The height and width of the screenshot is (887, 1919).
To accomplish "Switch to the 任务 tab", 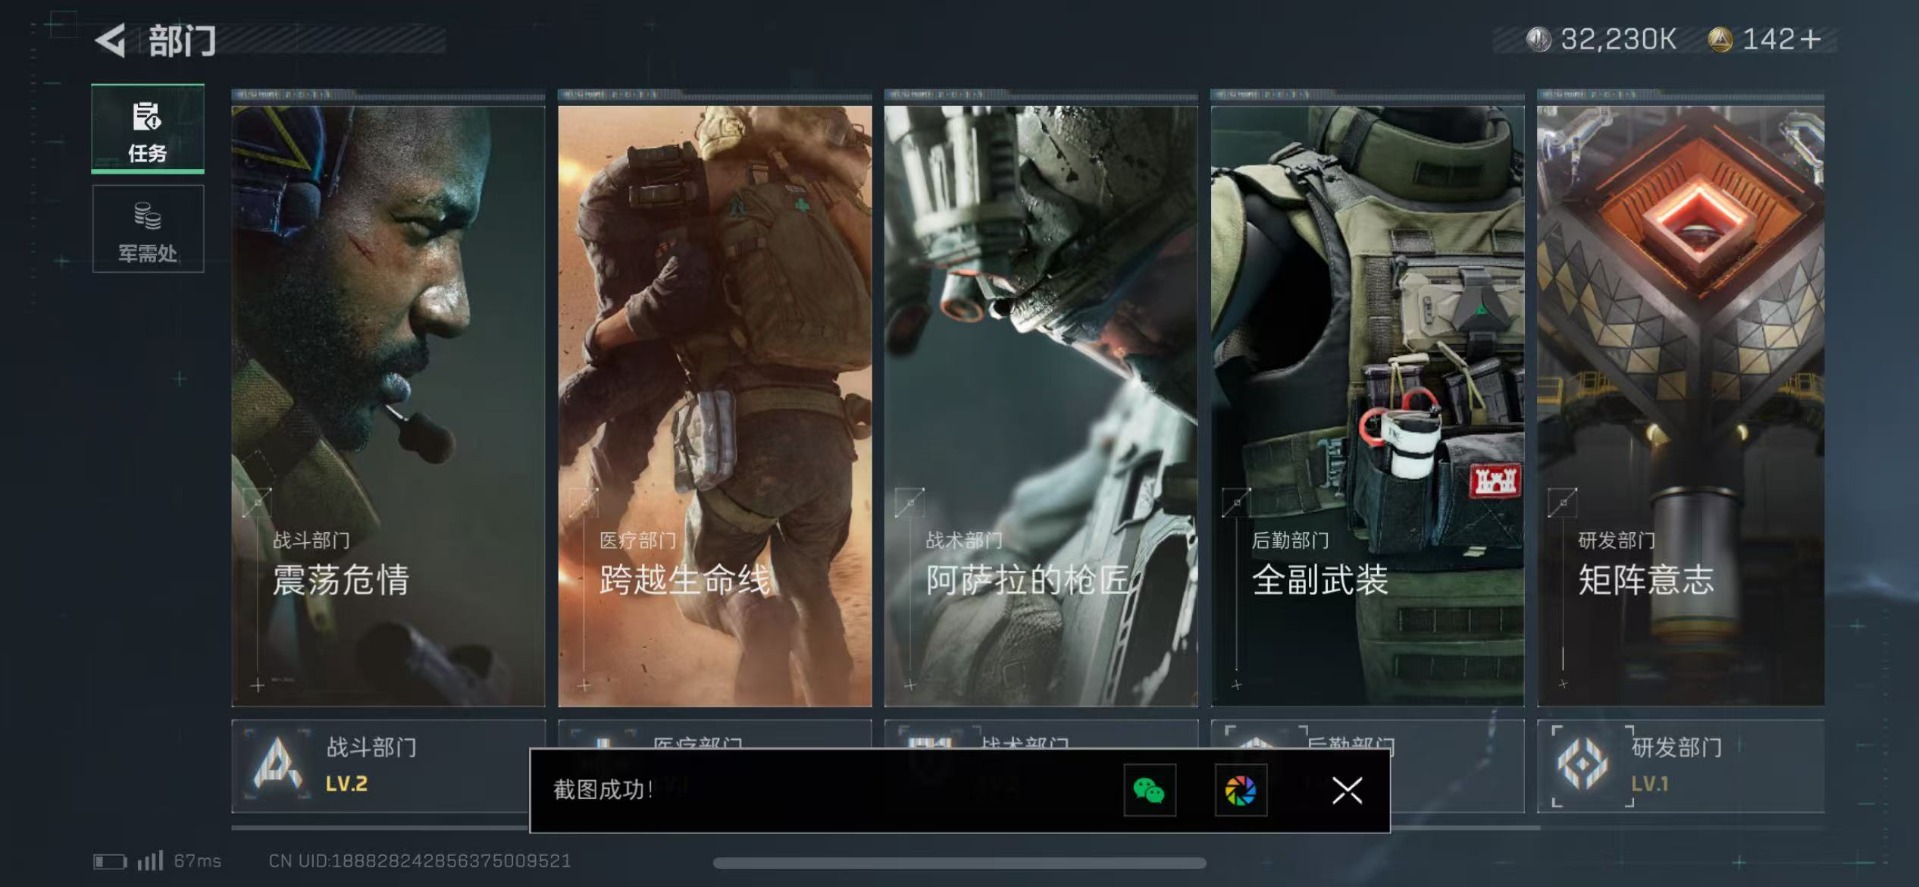I will click(148, 129).
